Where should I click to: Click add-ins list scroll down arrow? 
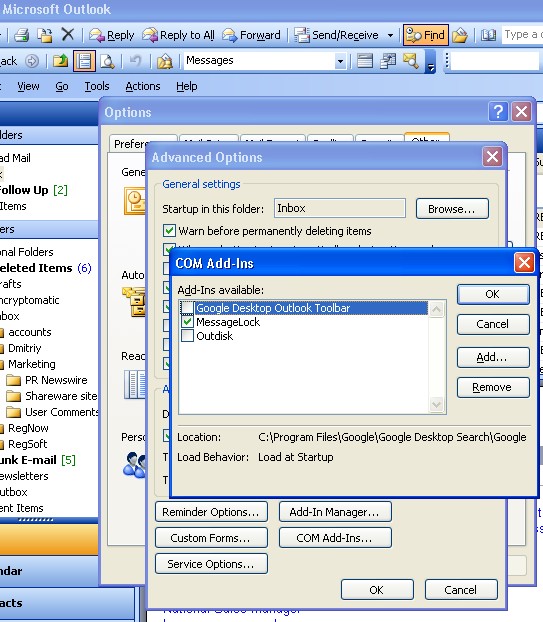coord(436,404)
